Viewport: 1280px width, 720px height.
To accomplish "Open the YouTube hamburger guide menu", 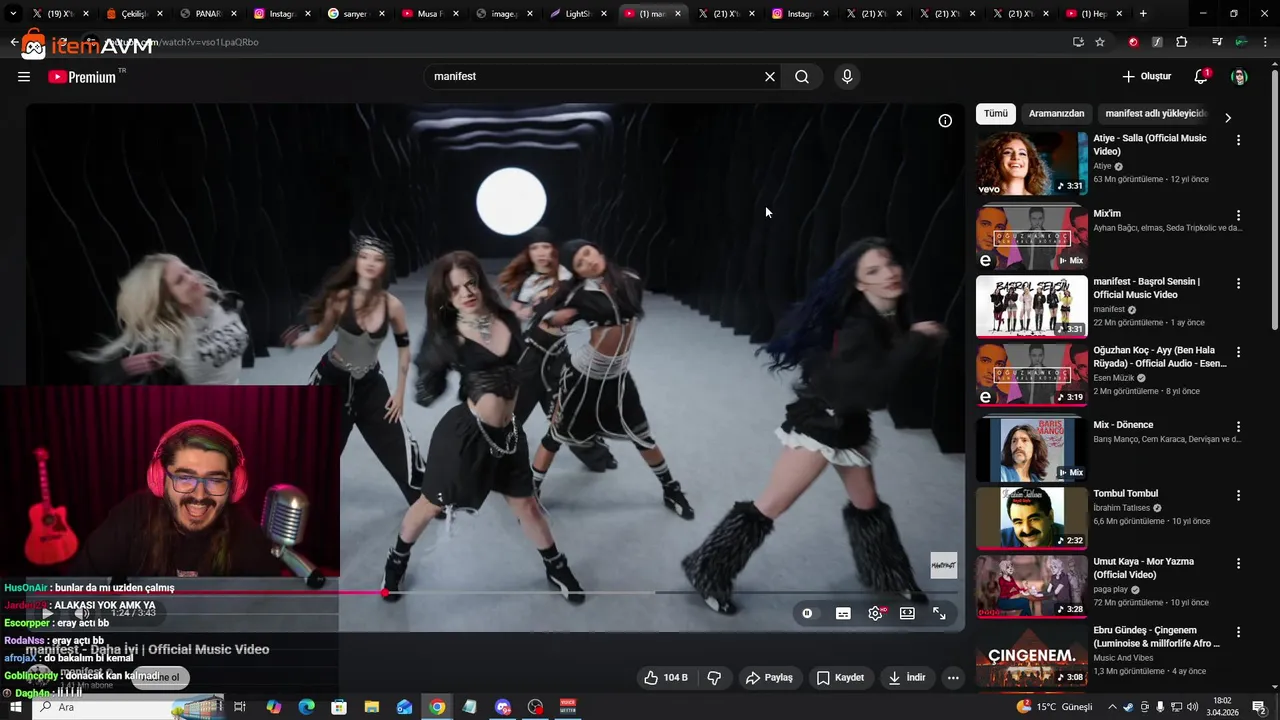I will point(24,77).
